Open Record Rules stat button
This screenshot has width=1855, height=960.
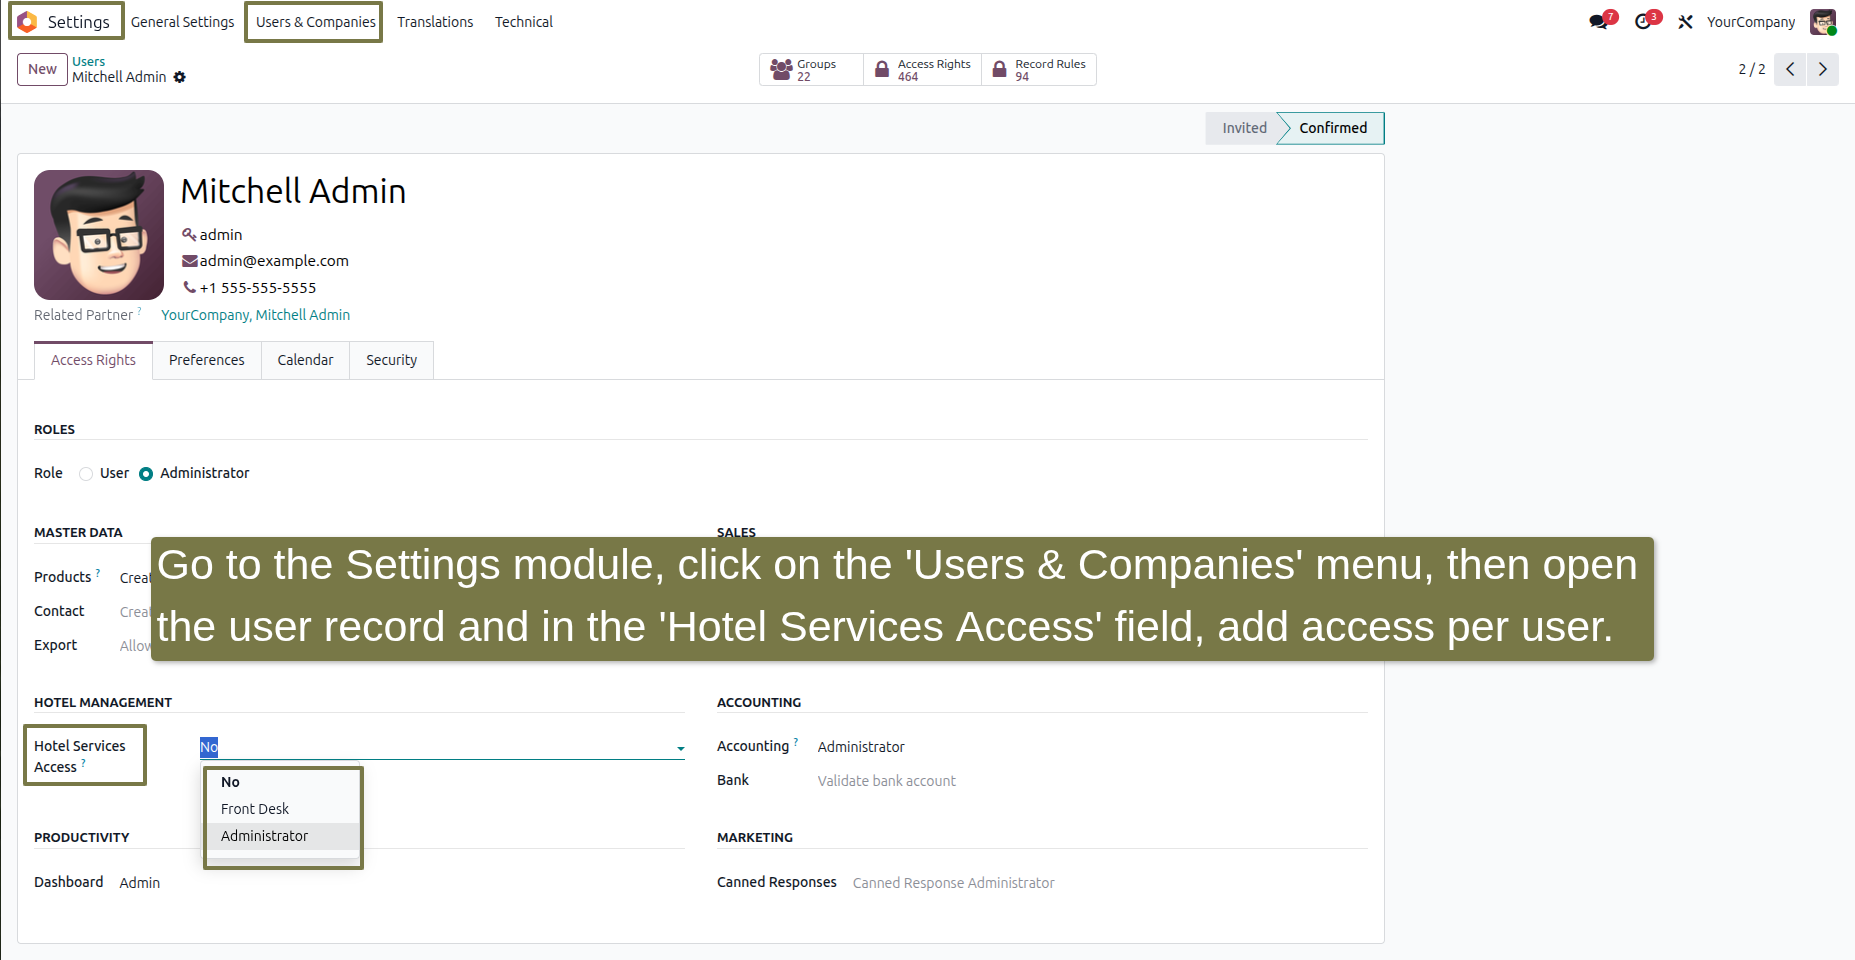click(x=1039, y=69)
